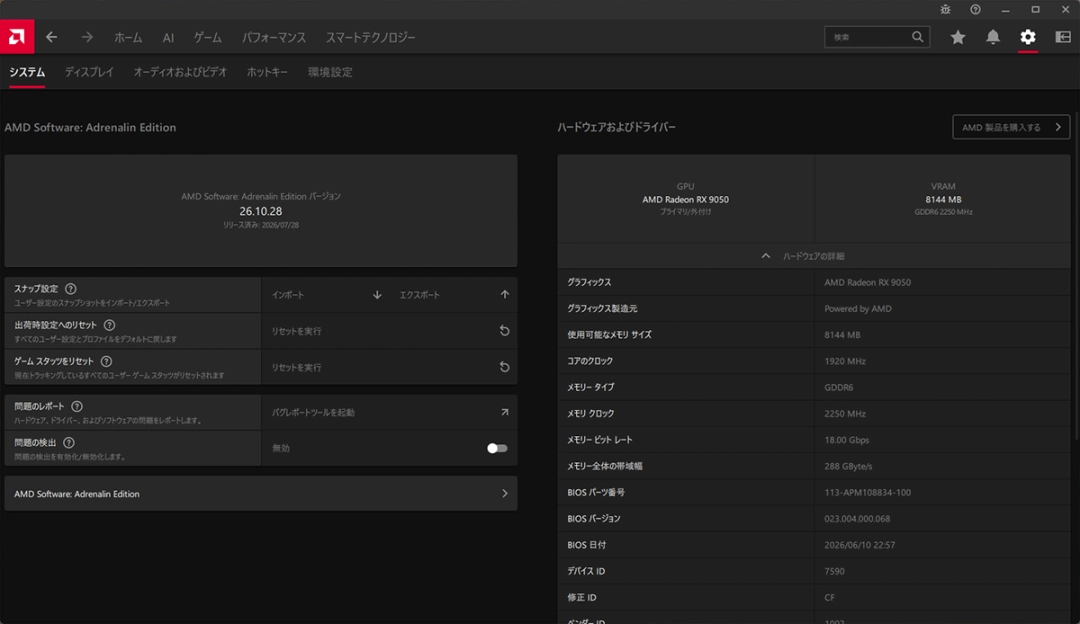Click リセットを実行 for 出荷時設定
The image size is (1080, 624).
389,331
